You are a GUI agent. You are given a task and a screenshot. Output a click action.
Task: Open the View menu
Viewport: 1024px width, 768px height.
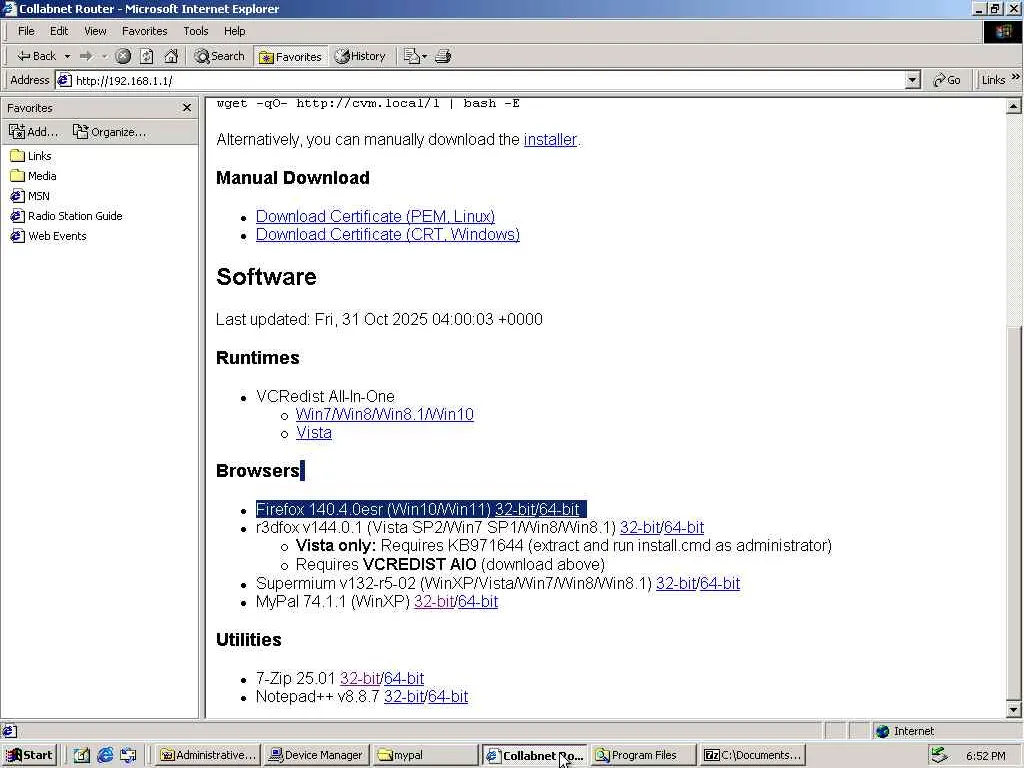95,31
